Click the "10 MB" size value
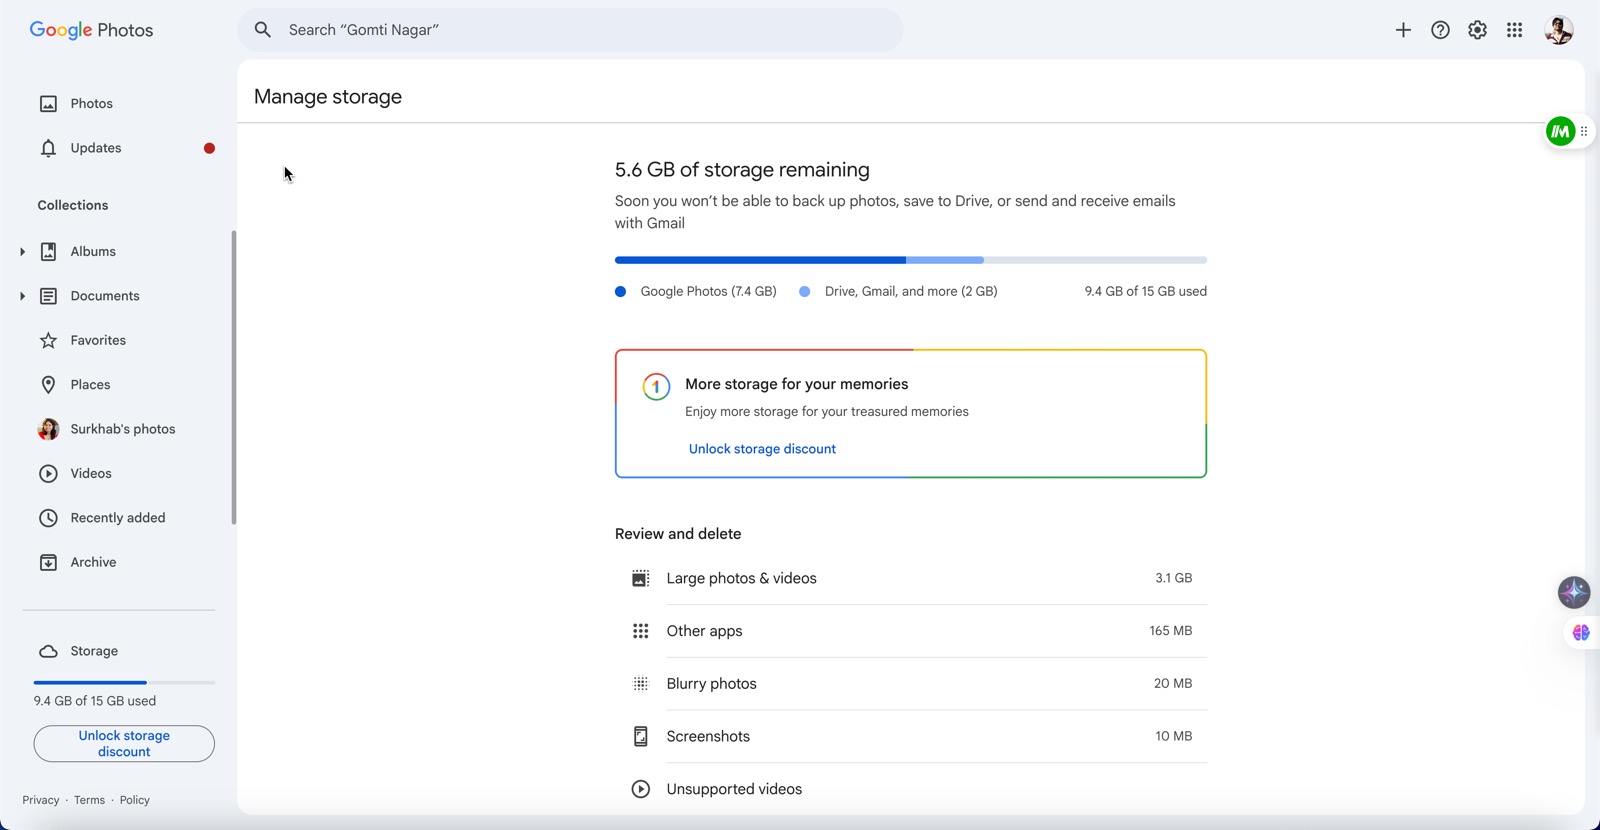Viewport: 1600px width, 830px height. point(1174,736)
